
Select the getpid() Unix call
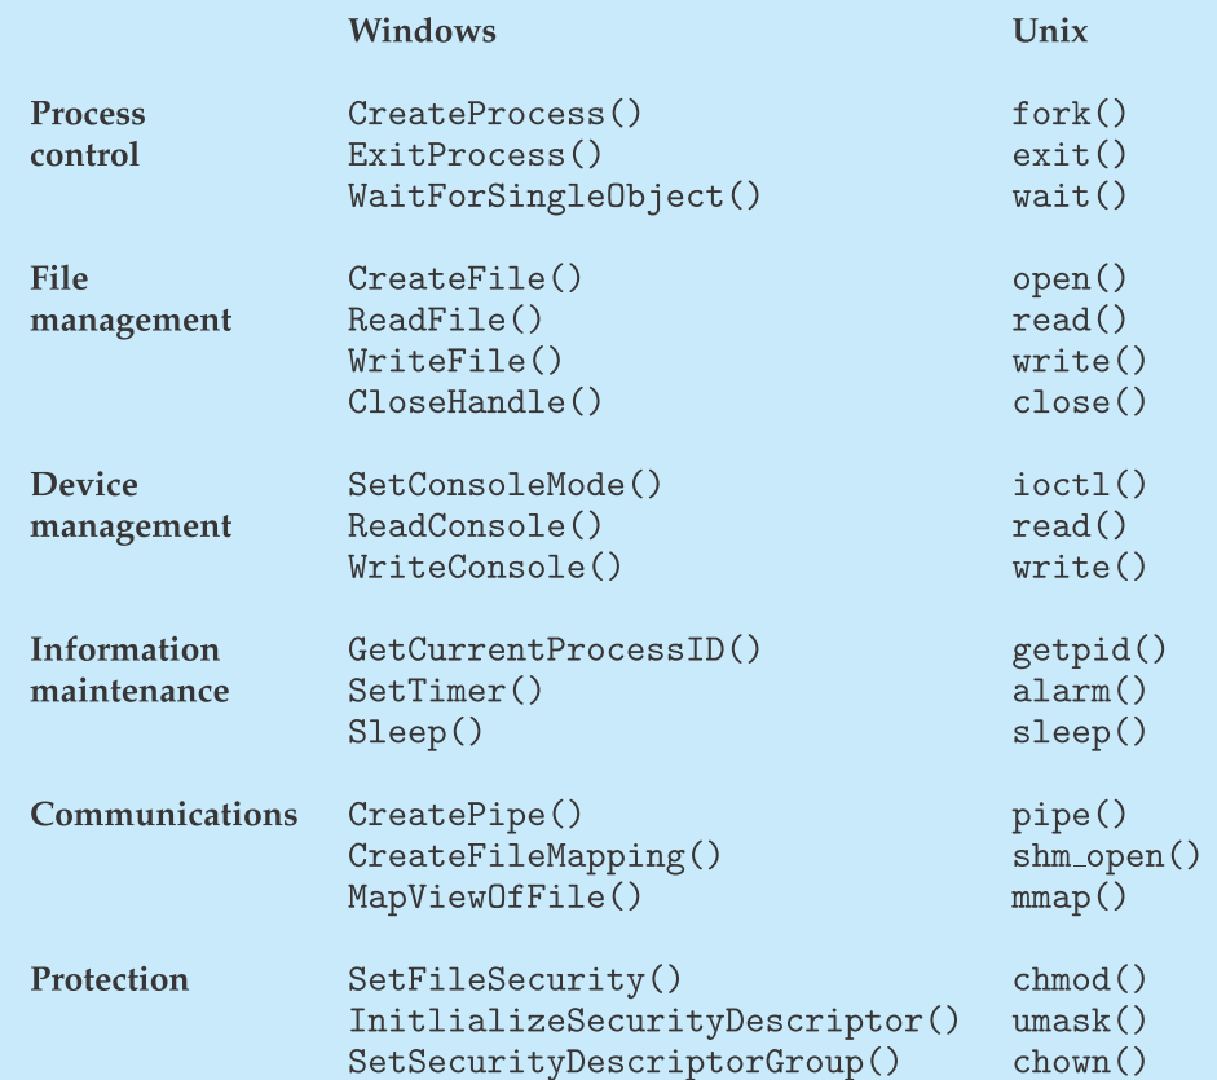[x=1089, y=651]
